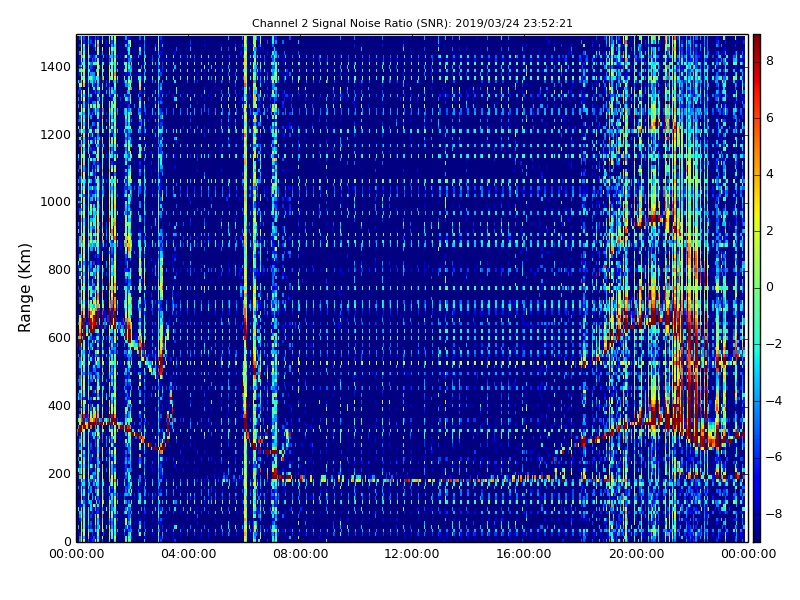Click the 600 range tick label
This screenshot has height=600, width=800.
coord(59,338)
